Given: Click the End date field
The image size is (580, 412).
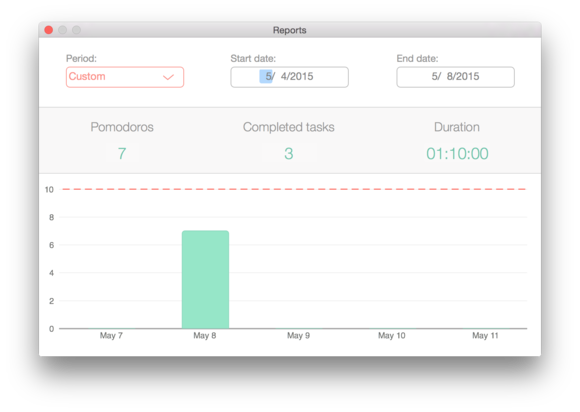Looking at the screenshot, I should [x=455, y=77].
